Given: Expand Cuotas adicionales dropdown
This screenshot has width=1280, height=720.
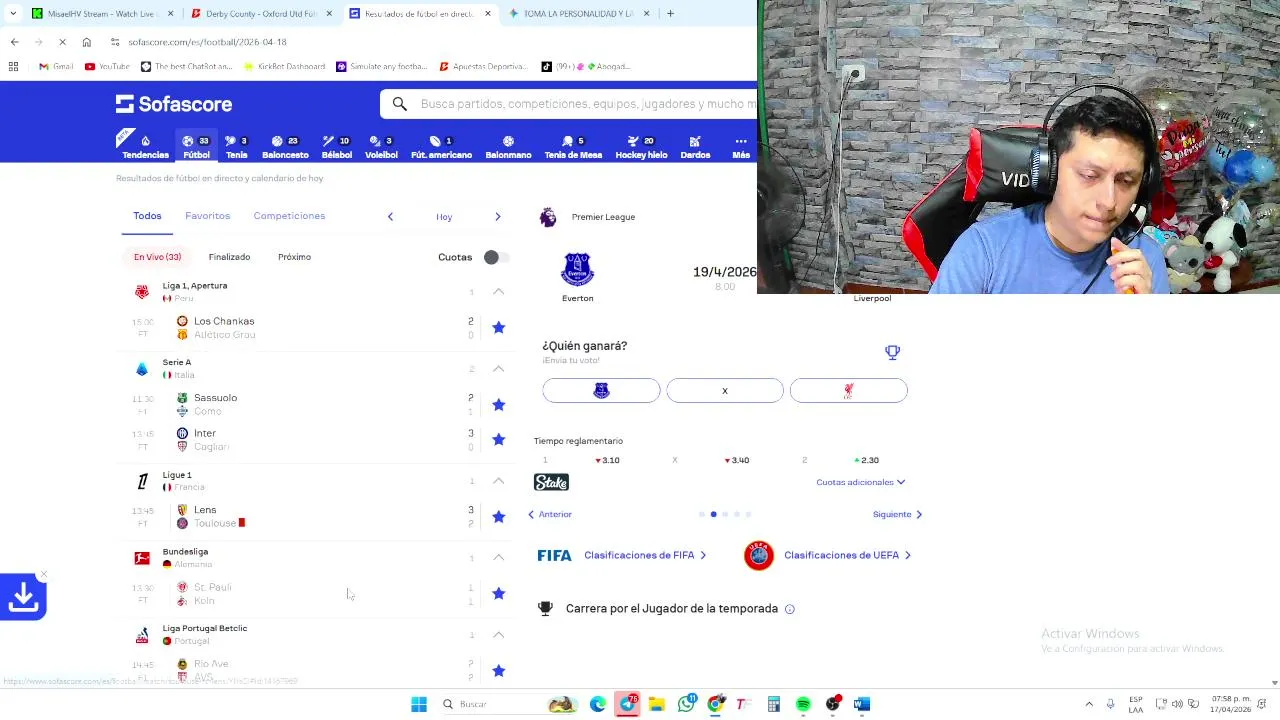Looking at the screenshot, I should [x=861, y=482].
